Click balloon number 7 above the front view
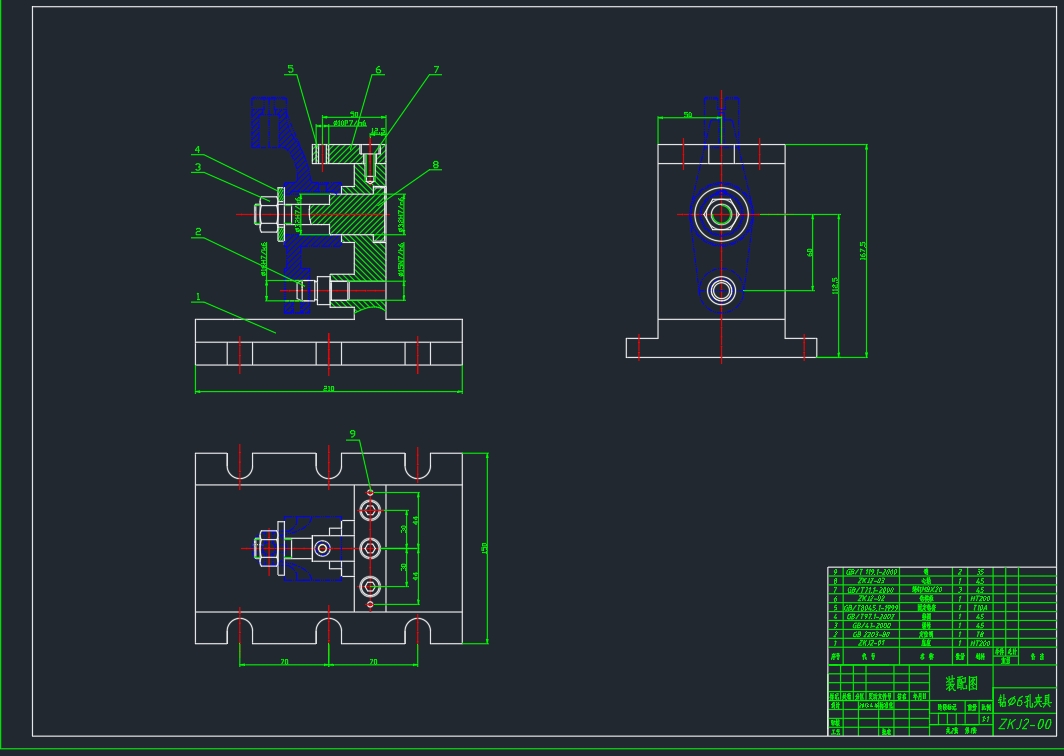 point(436,70)
